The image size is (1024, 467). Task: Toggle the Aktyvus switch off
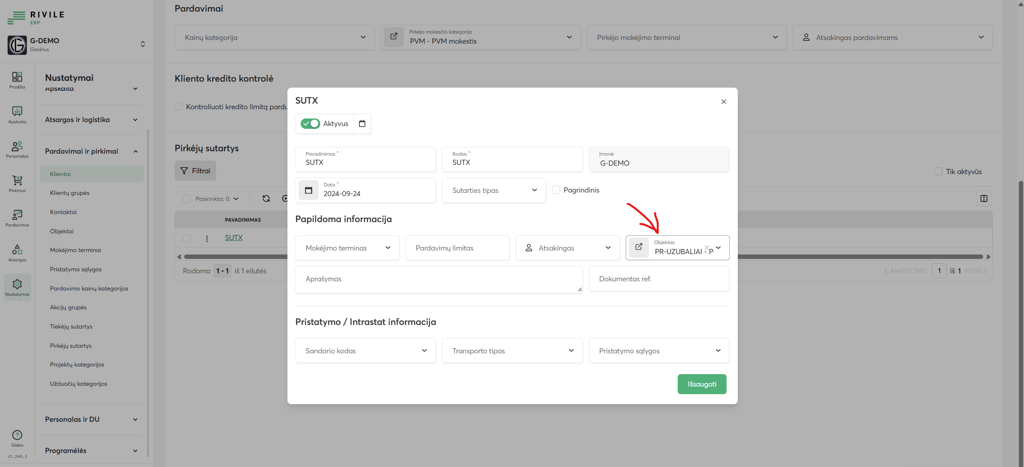click(310, 124)
